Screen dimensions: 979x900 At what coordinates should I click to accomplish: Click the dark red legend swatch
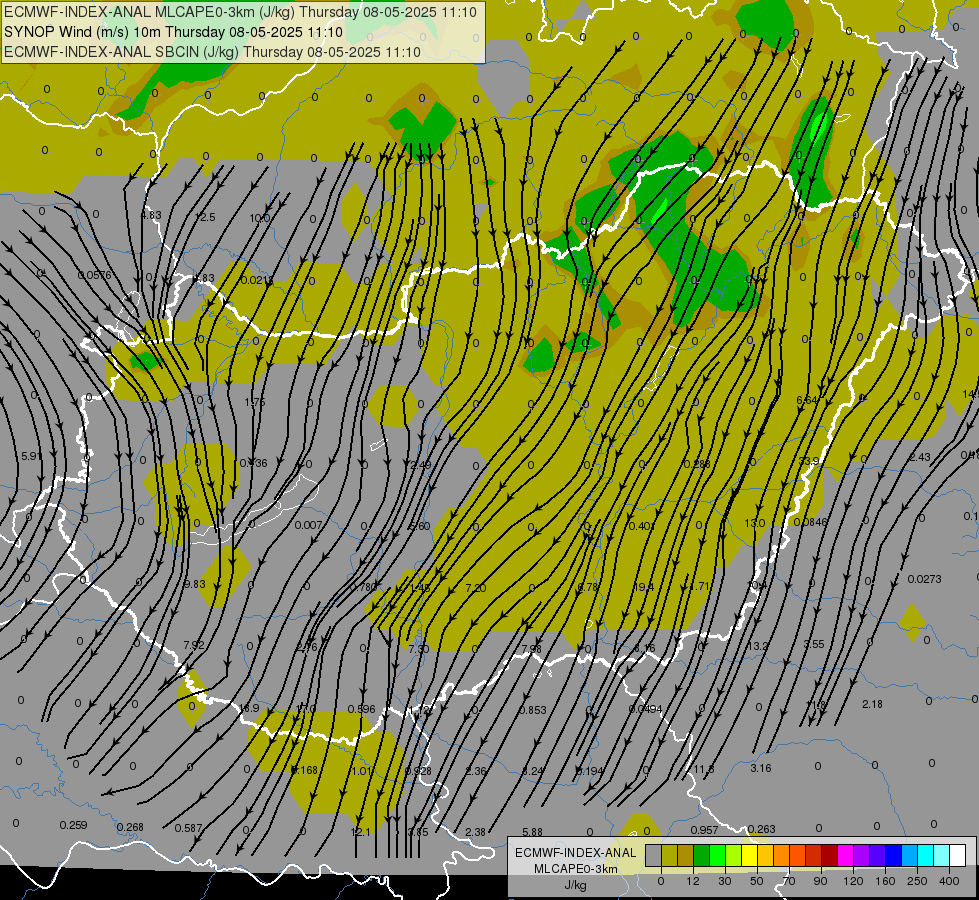pos(829,855)
